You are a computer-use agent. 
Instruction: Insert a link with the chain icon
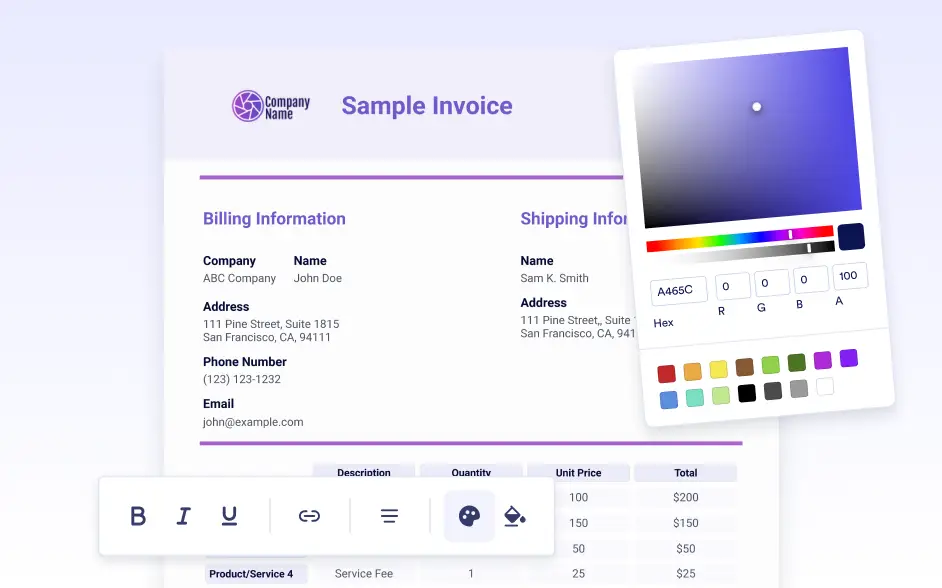pyautogui.click(x=309, y=516)
